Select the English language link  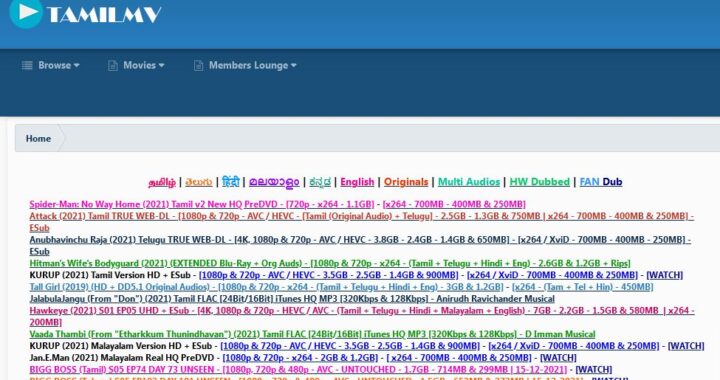point(357,182)
